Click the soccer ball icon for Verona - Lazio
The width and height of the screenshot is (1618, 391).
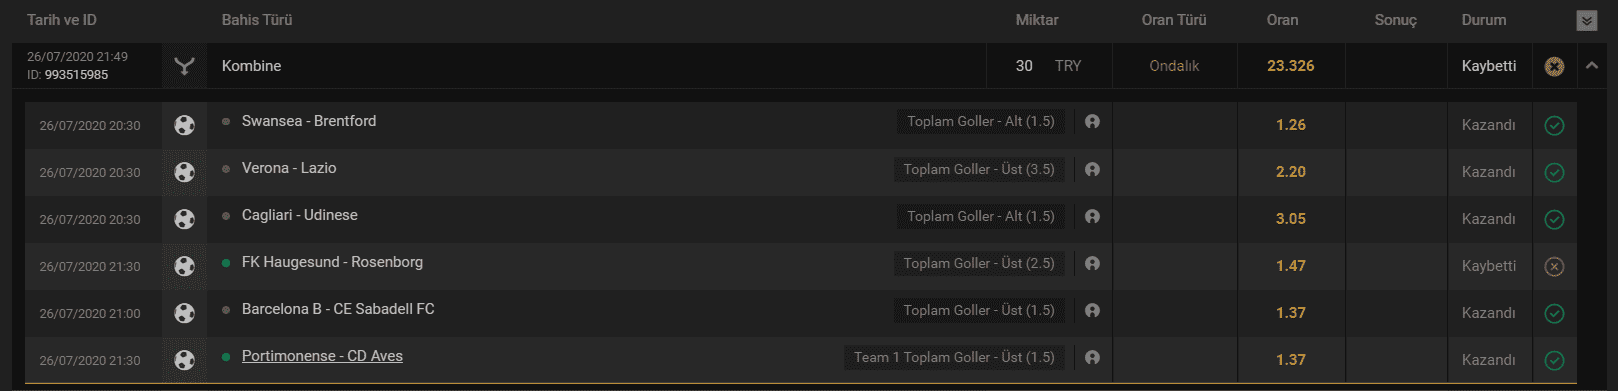[184, 172]
